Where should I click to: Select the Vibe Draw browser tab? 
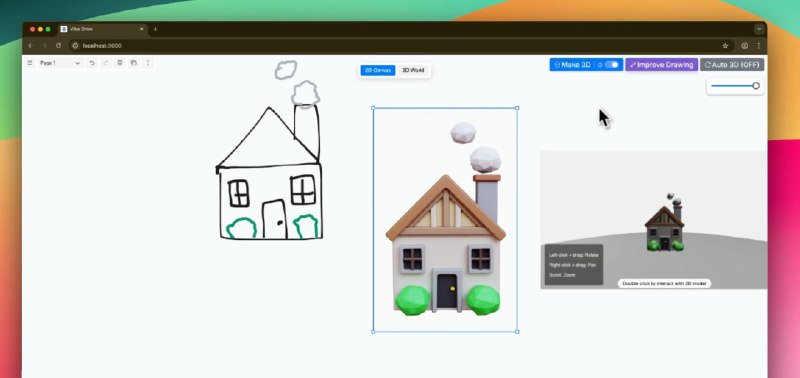click(102, 29)
